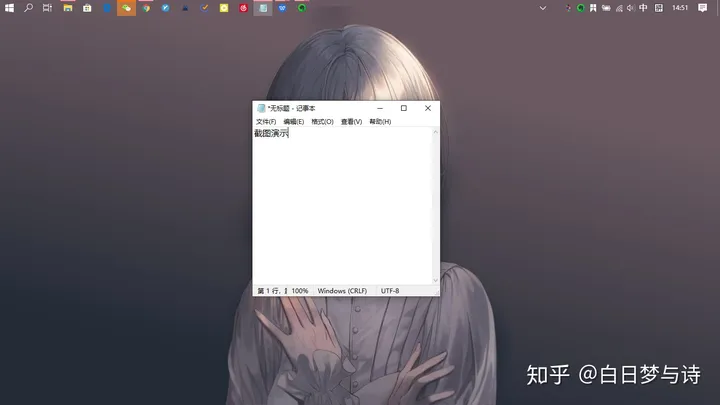Open Task View in the taskbar
Viewport: 720px width, 405px height.
47,8
